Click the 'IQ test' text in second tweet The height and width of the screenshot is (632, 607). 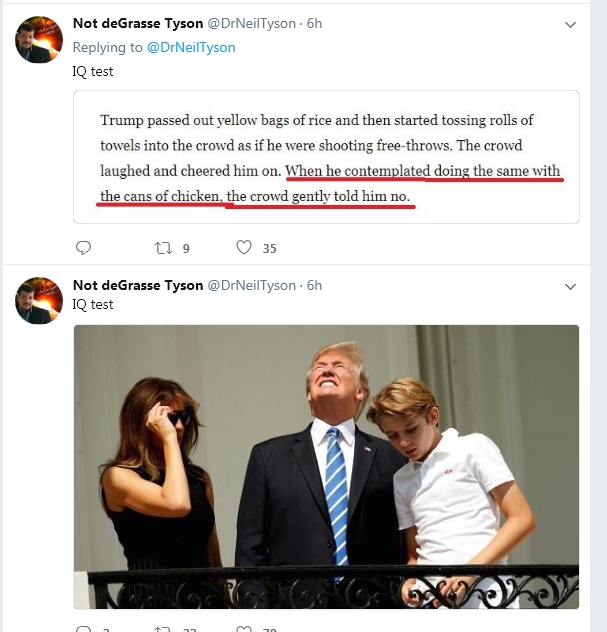coord(93,304)
